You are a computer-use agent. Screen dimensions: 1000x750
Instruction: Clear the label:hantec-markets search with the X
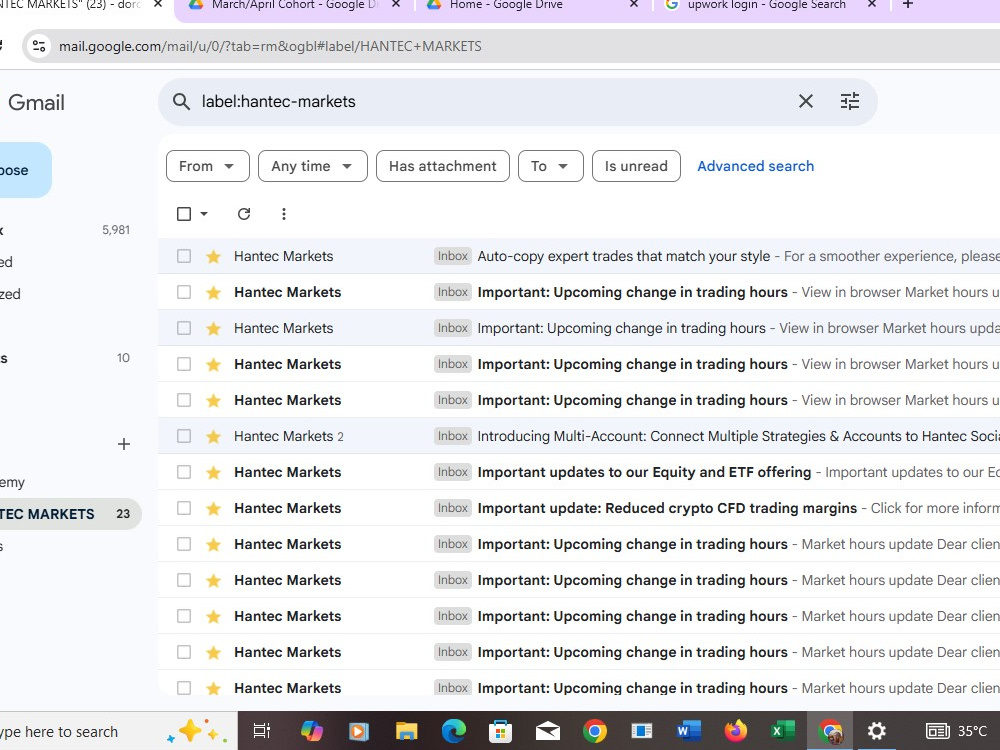(x=805, y=101)
